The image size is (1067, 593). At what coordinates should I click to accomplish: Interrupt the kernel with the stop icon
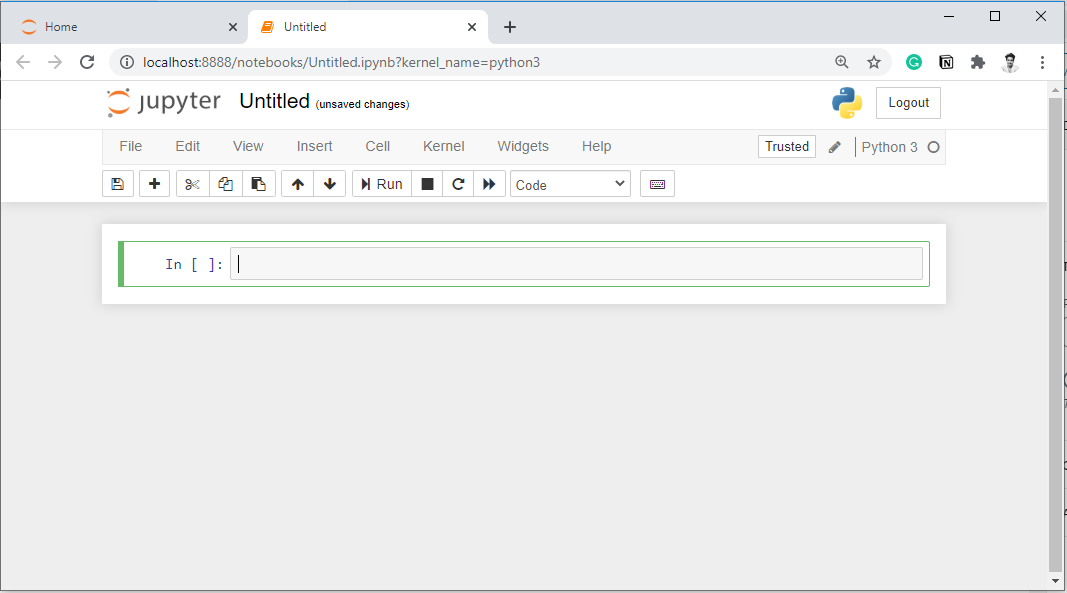click(427, 184)
